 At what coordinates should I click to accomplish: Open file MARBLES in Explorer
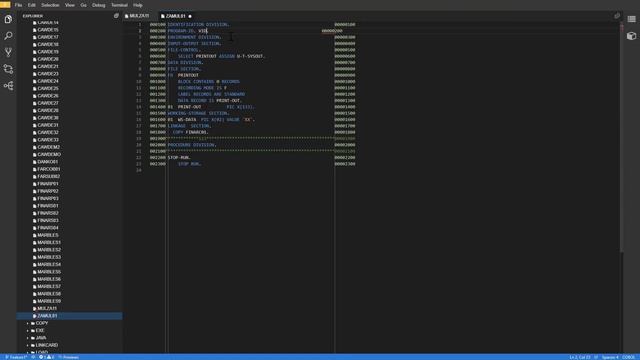[48, 236]
